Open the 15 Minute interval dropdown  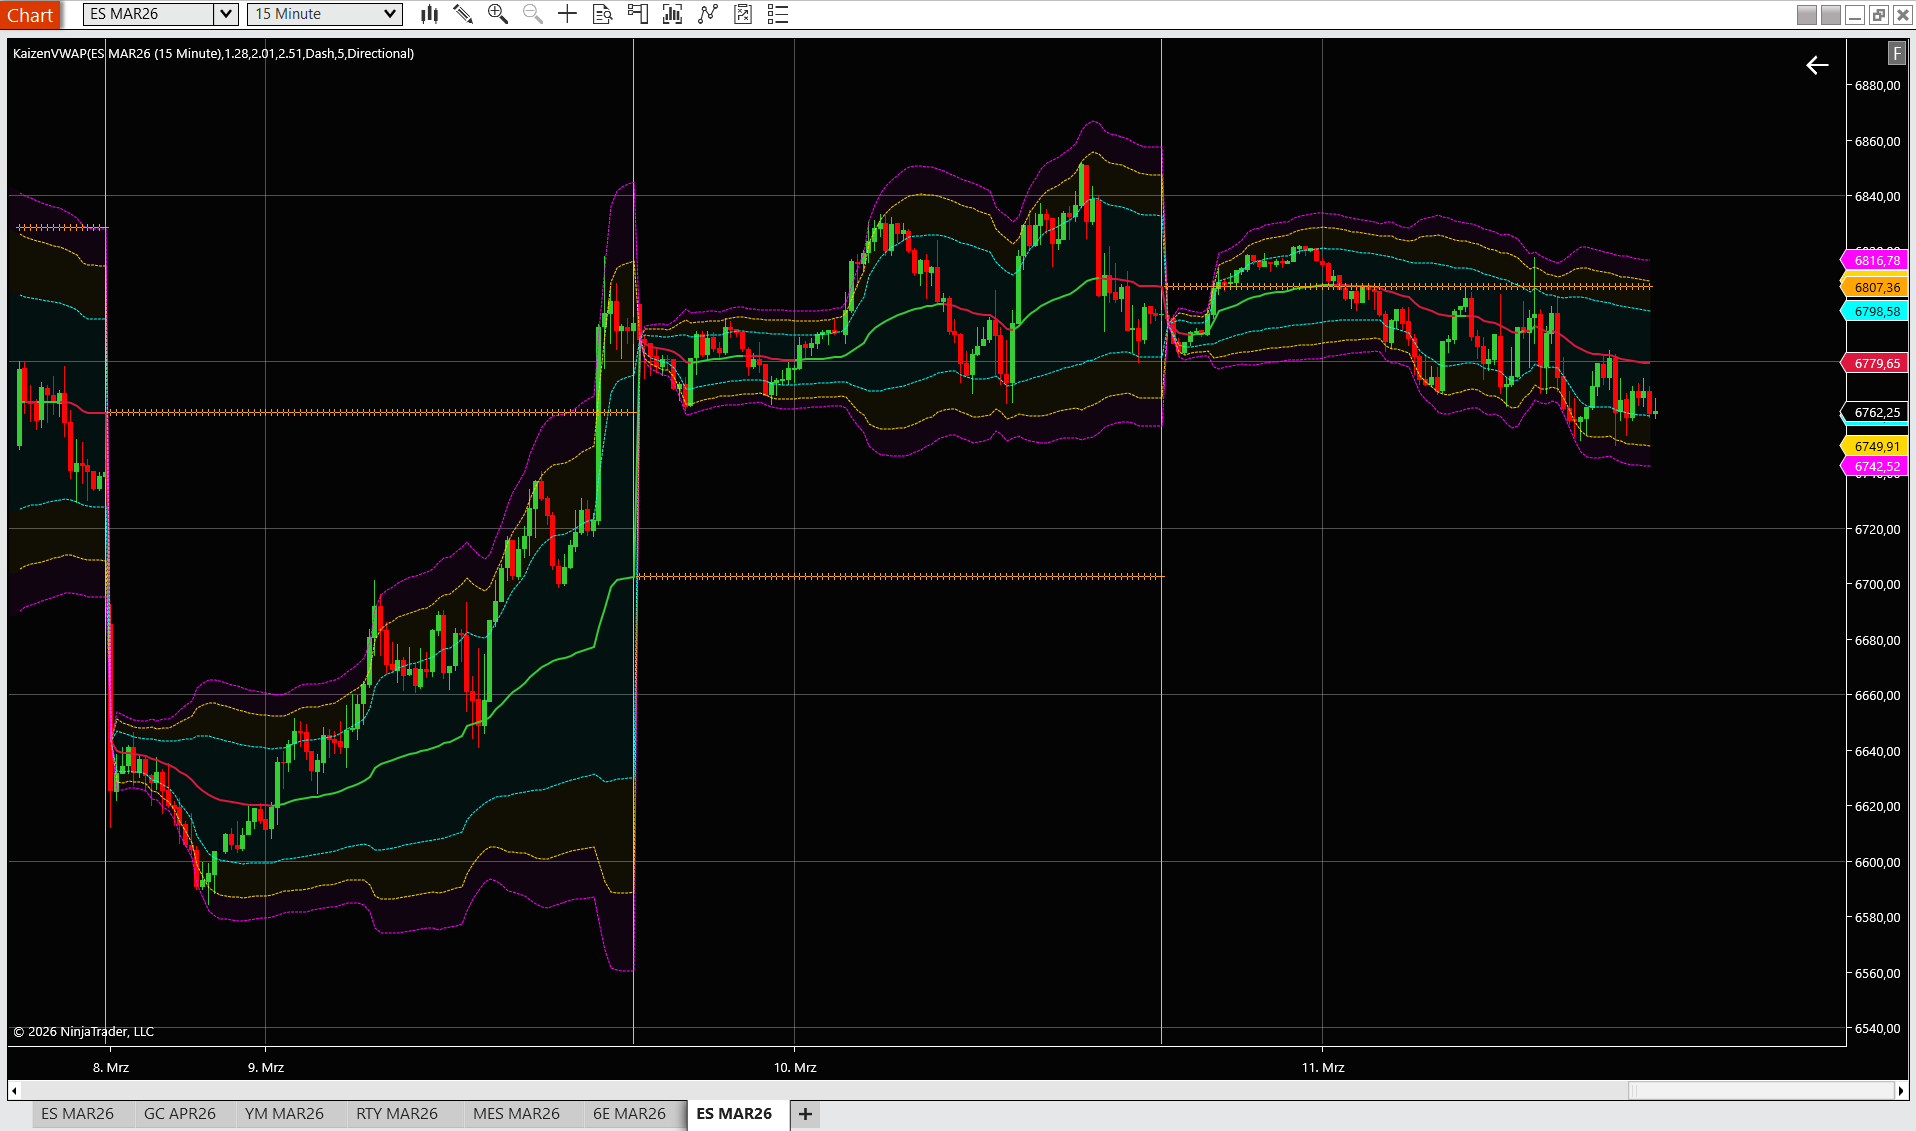[392, 14]
